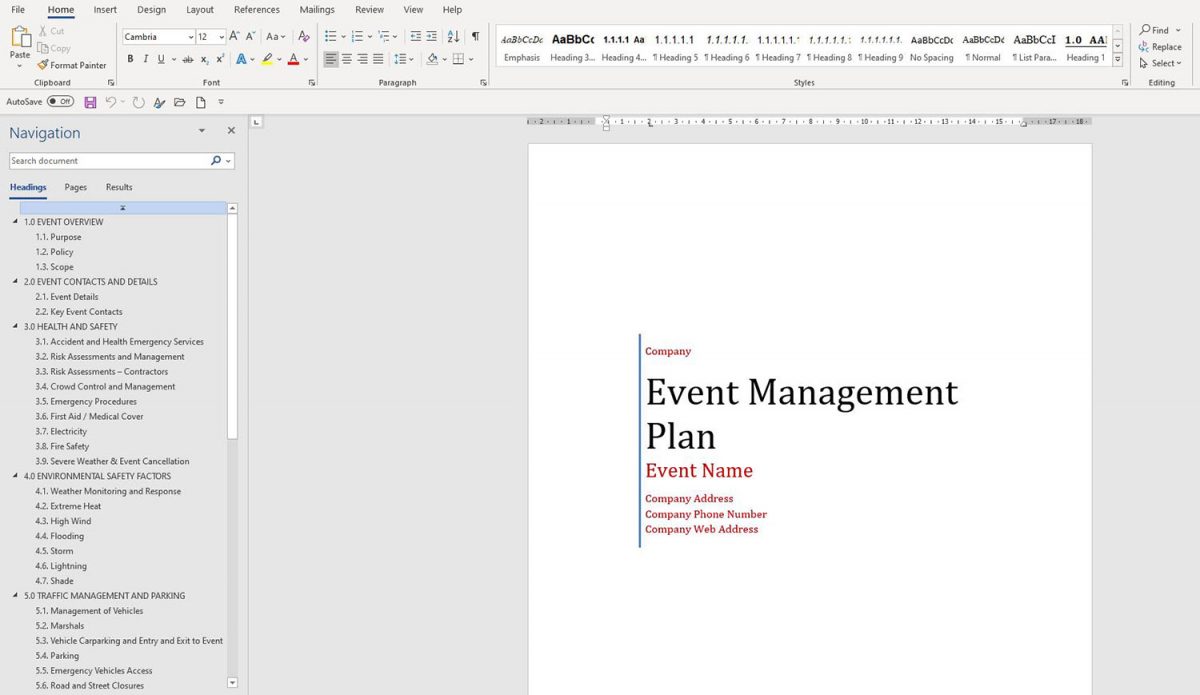Image resolution: width=1200 pixels, height=695 pixels.
Task: Expand the shading color dropdown
Action: pyautogui.click(x=445, y=59)
